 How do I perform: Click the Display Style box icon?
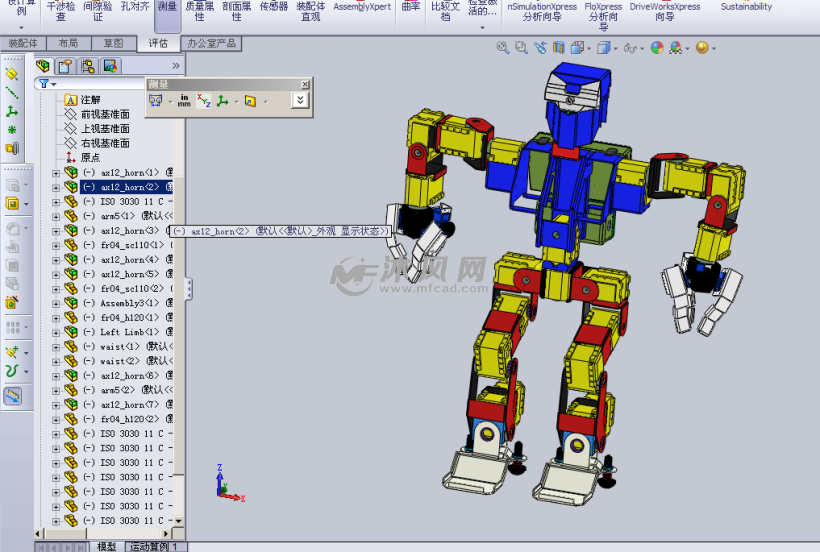point(603,48)
